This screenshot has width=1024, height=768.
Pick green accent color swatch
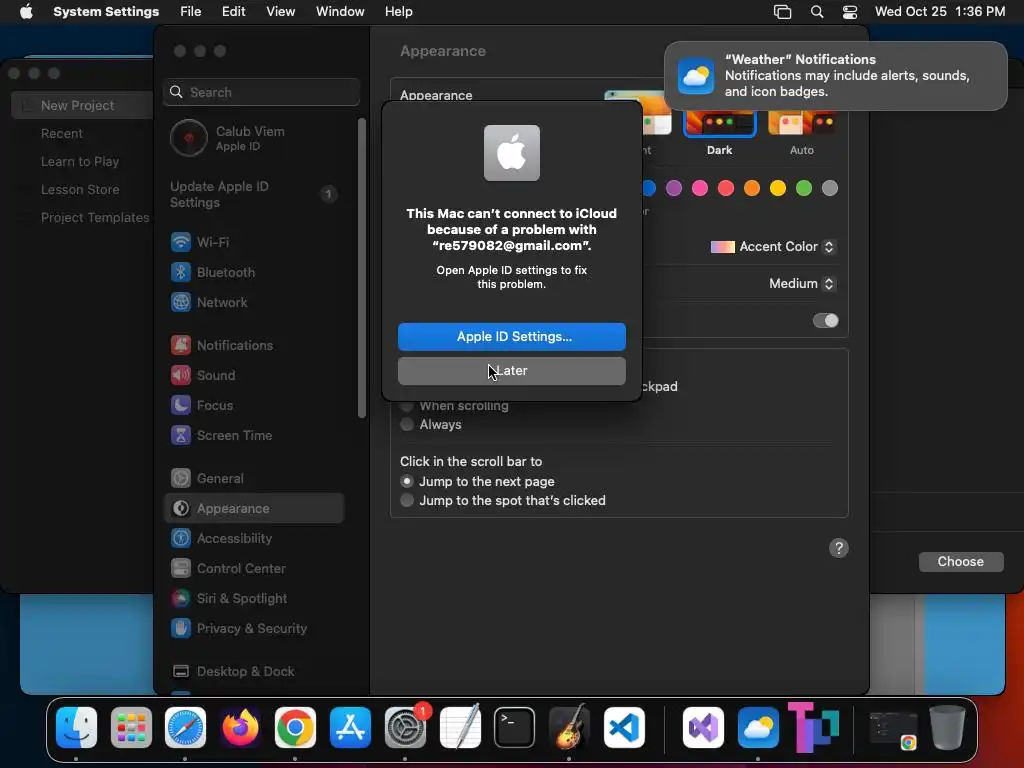(804, 189)
